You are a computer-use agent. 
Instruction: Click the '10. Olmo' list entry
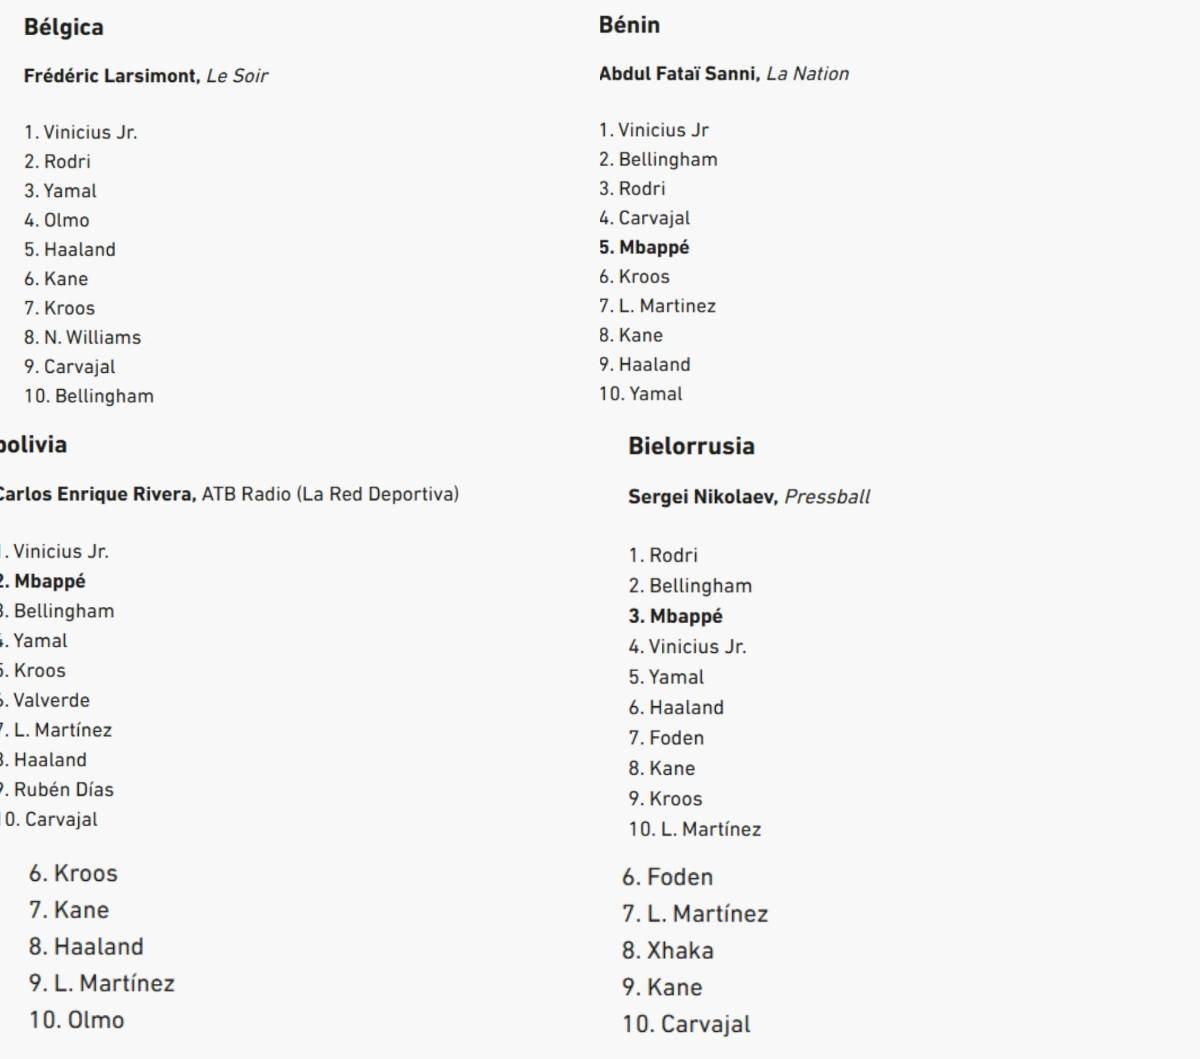[77, 1020]
